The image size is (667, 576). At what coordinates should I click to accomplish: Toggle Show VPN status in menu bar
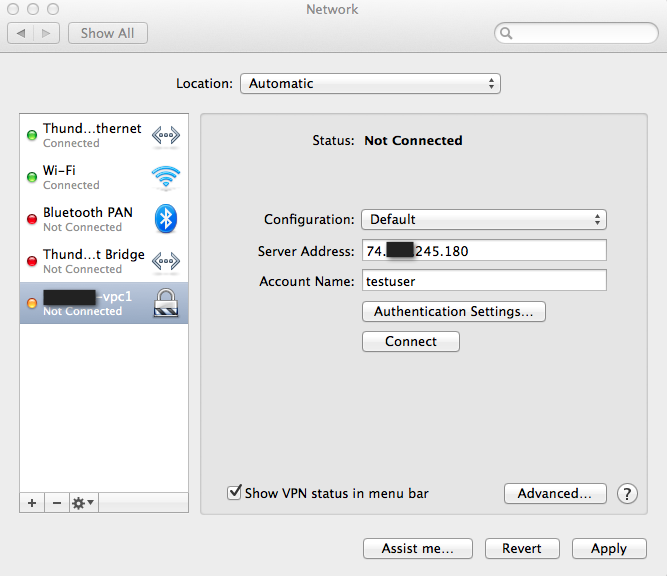click(235, 493)
